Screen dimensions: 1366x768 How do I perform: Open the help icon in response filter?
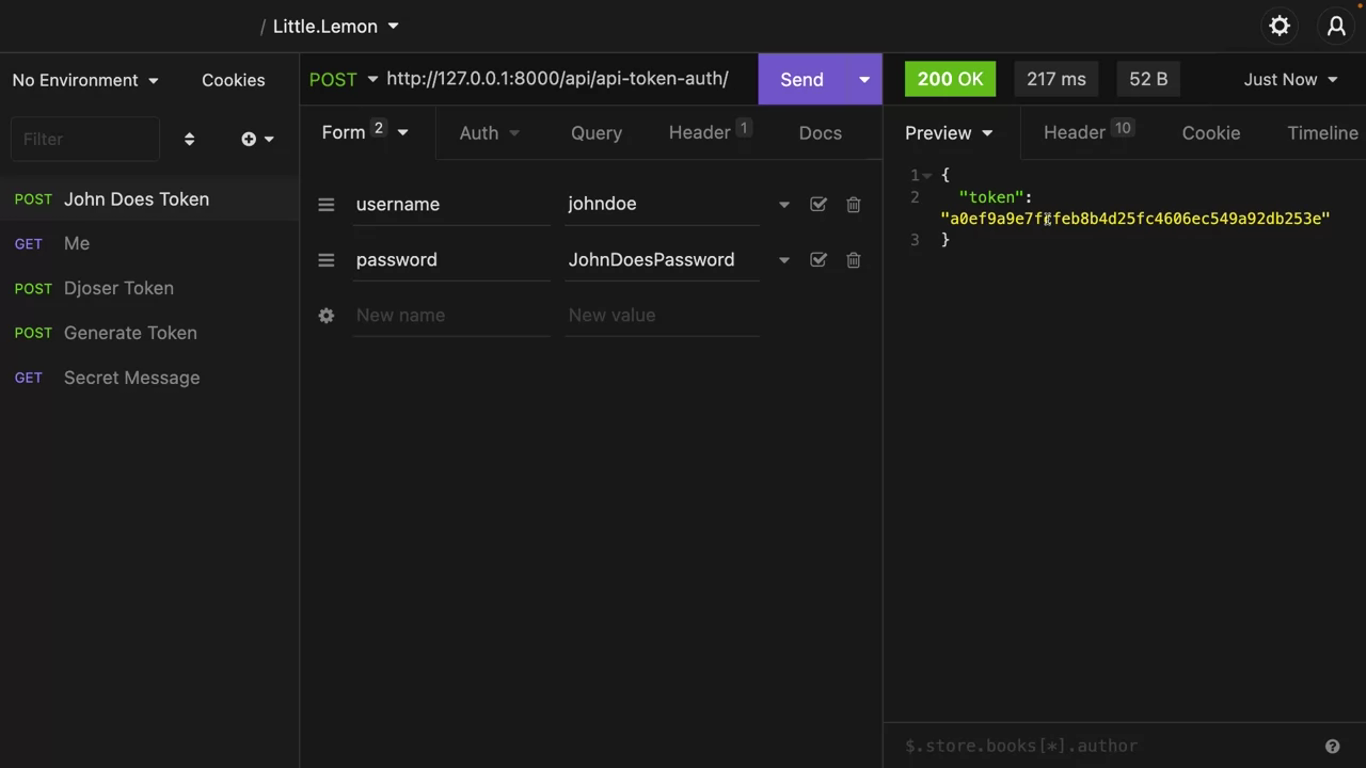(1332, 746)
